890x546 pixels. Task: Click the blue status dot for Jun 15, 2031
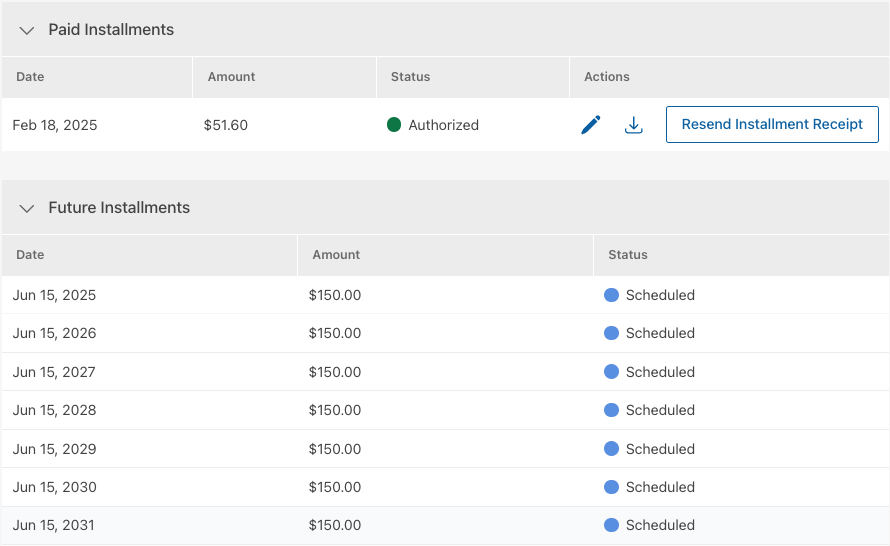(611, 525)
